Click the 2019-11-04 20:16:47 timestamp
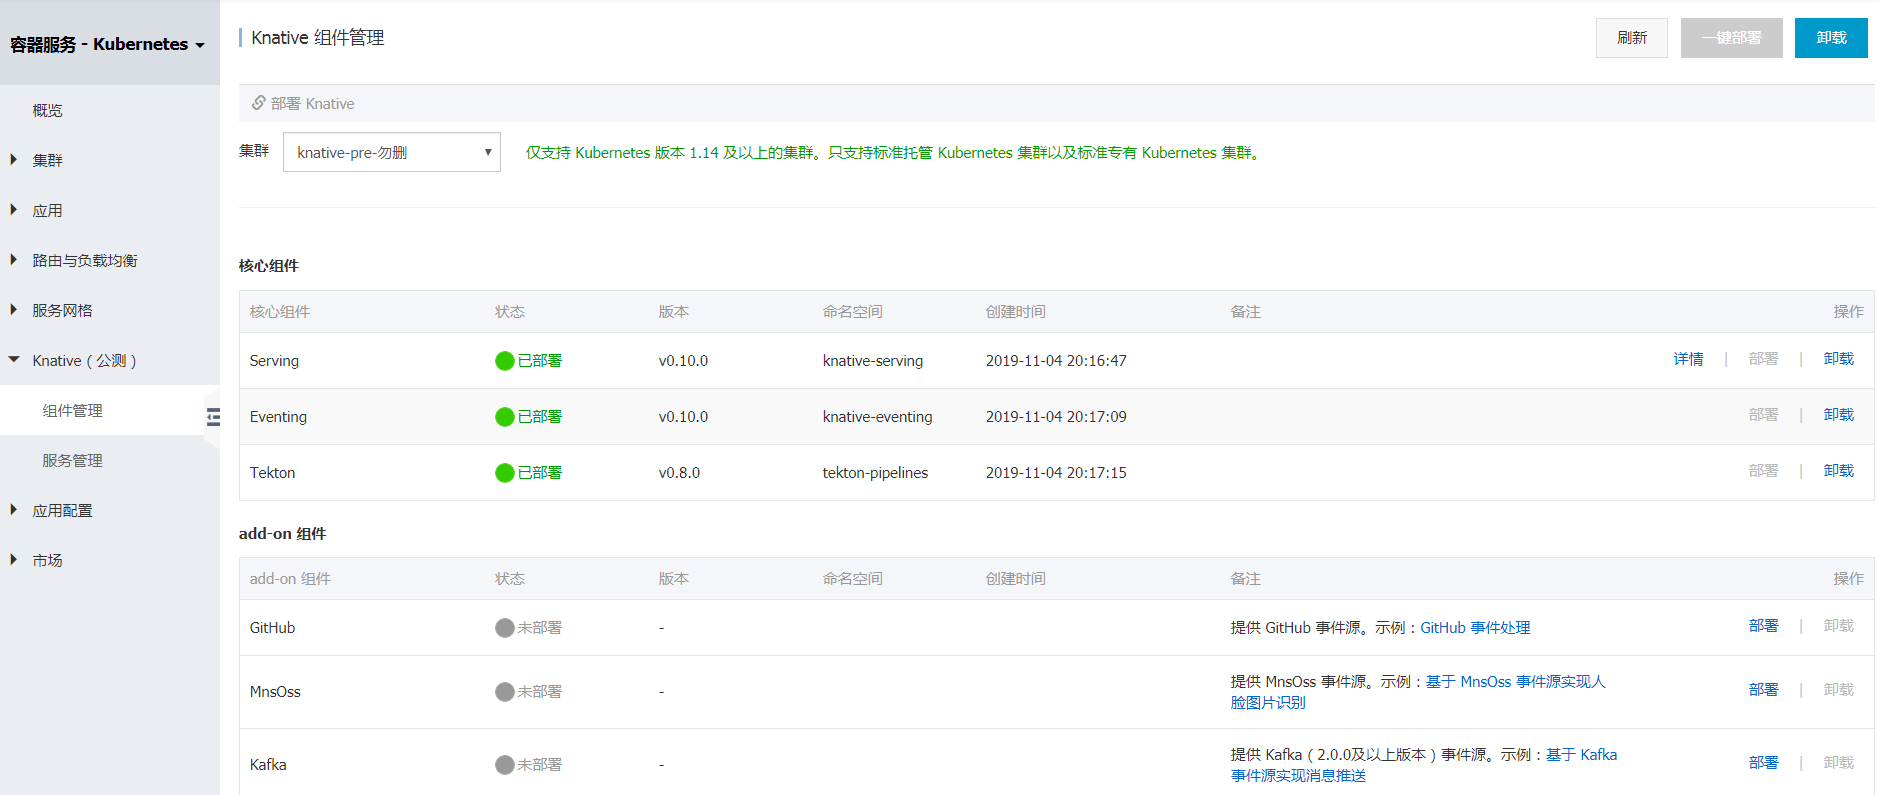Image resolution: width=1879 pixels, height=795 pixels. pyautogui.click(x=1056, y=361)
